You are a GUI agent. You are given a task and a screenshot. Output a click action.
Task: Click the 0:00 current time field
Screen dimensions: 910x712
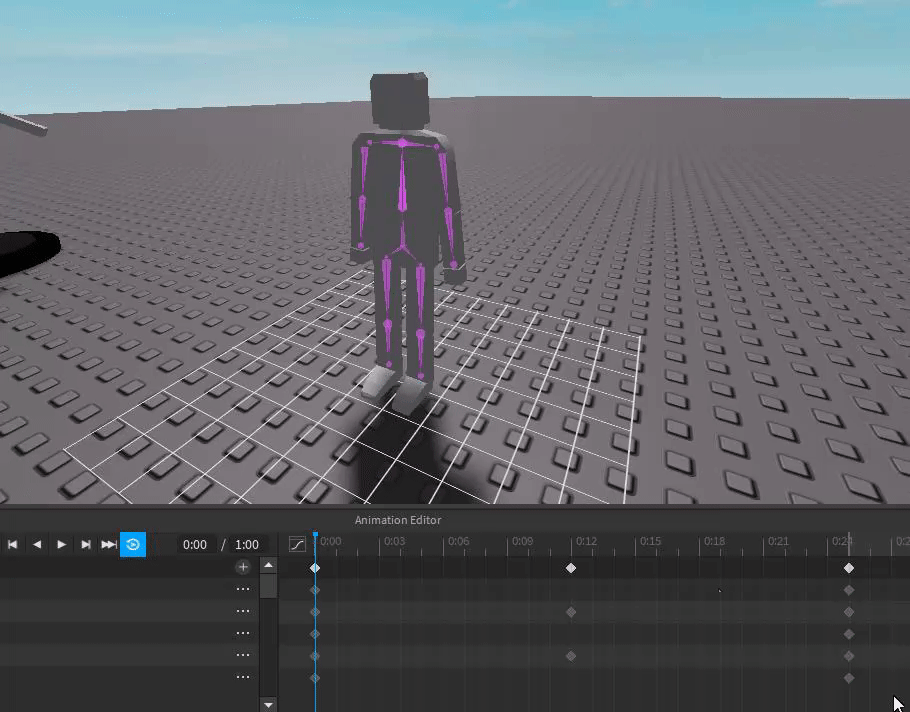(x=194, y=544)
